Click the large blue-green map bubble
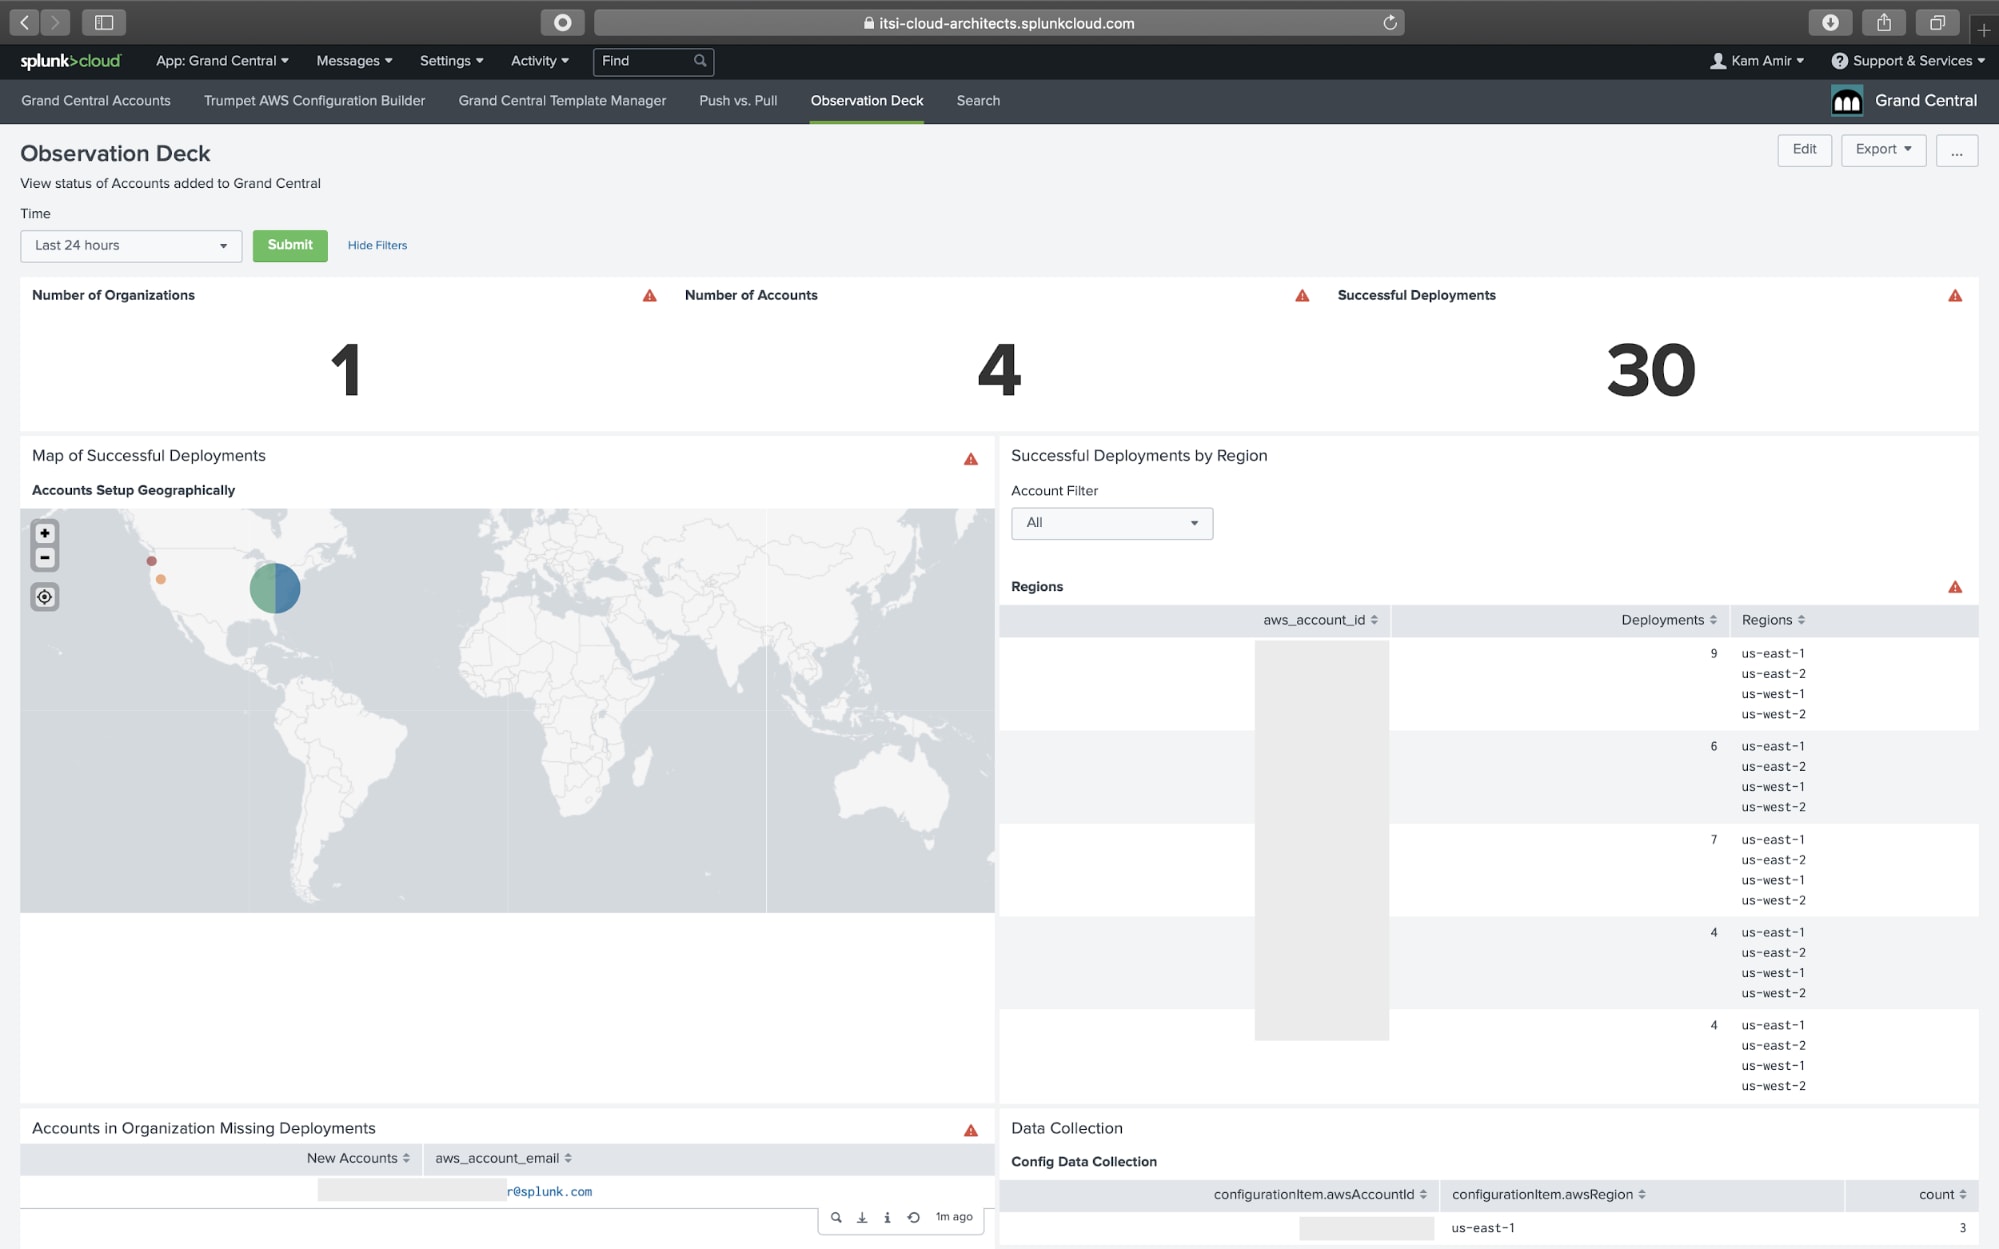This screenshot has width=1999, height=1249. pos(275,588)
